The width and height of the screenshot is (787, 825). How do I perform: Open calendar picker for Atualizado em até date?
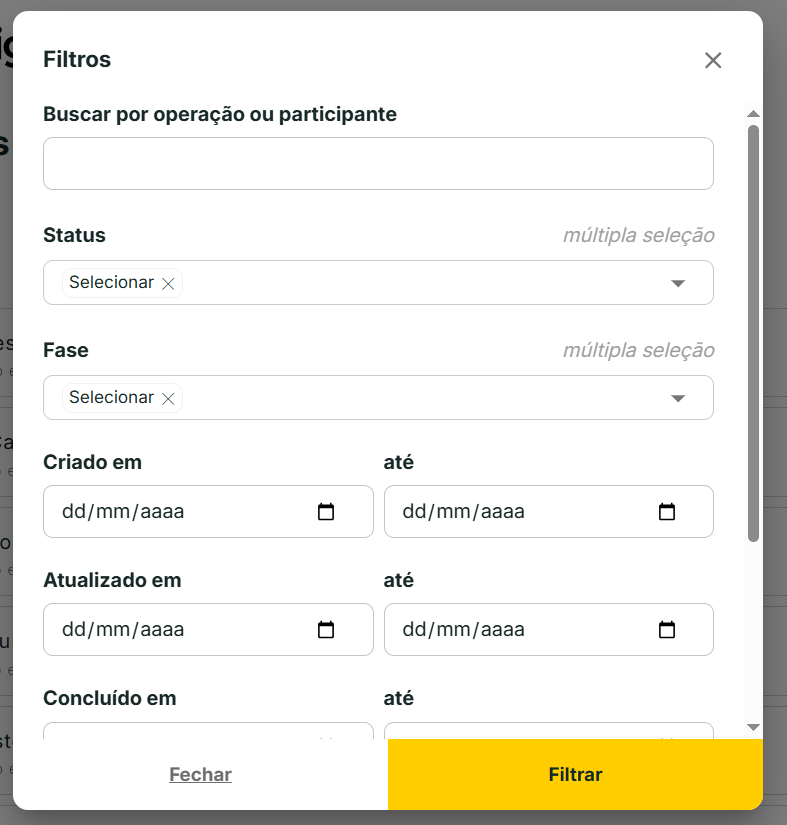[x=667, y=630]
